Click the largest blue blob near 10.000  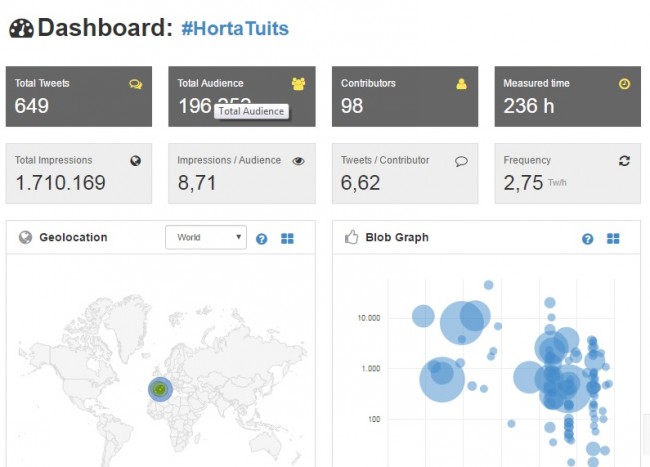pyautogui.click(x=461, y=319)
